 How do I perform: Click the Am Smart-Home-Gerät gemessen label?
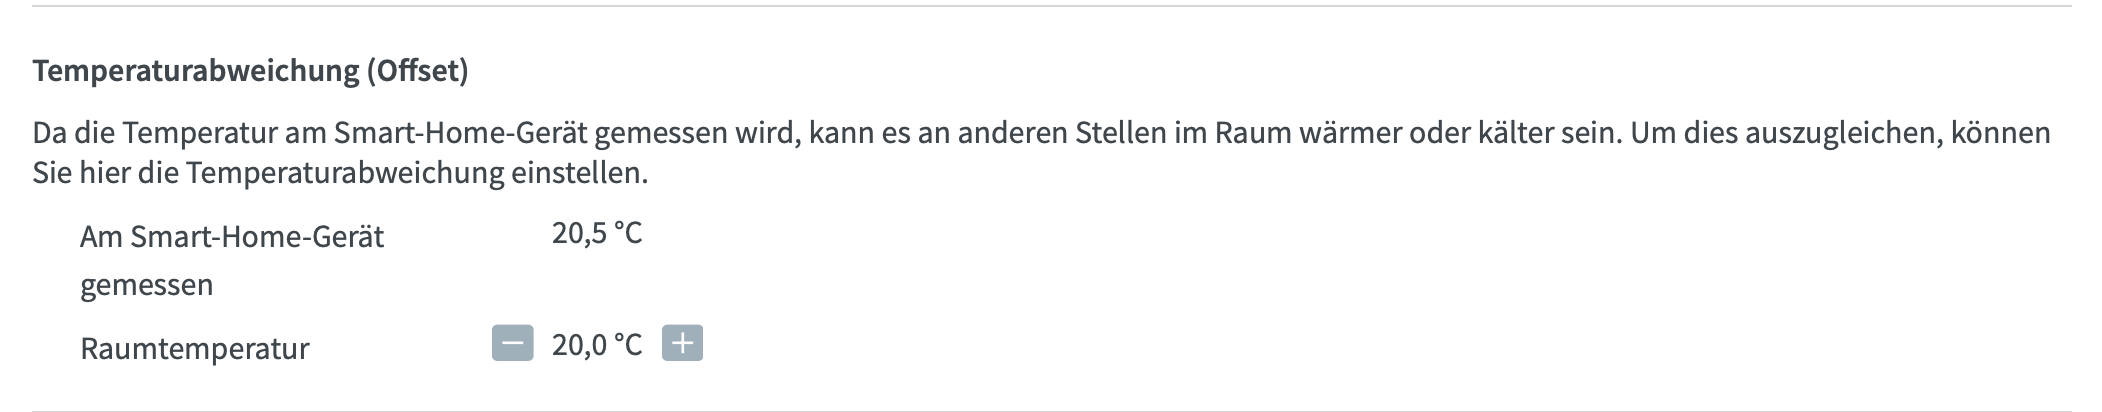232,260
